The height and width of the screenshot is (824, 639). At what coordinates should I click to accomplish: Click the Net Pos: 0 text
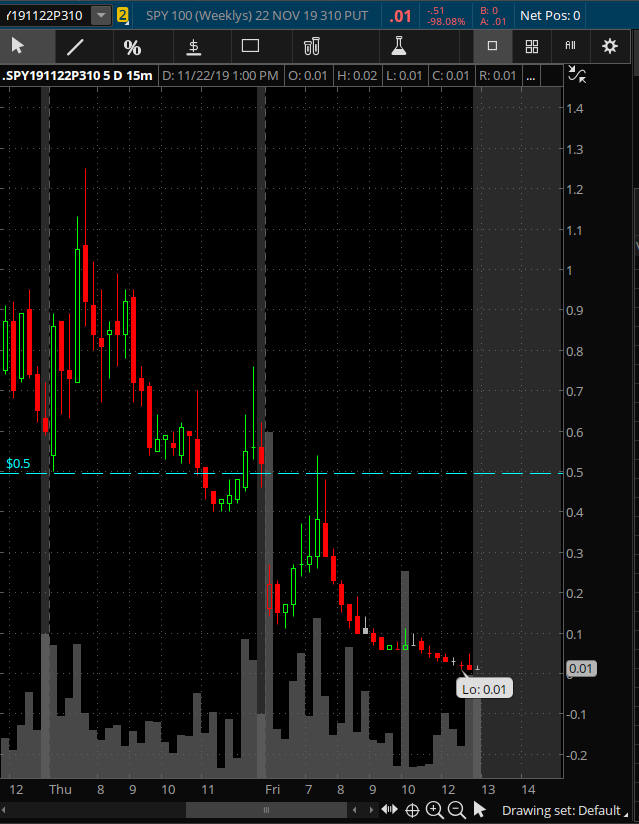pos(550,16)
